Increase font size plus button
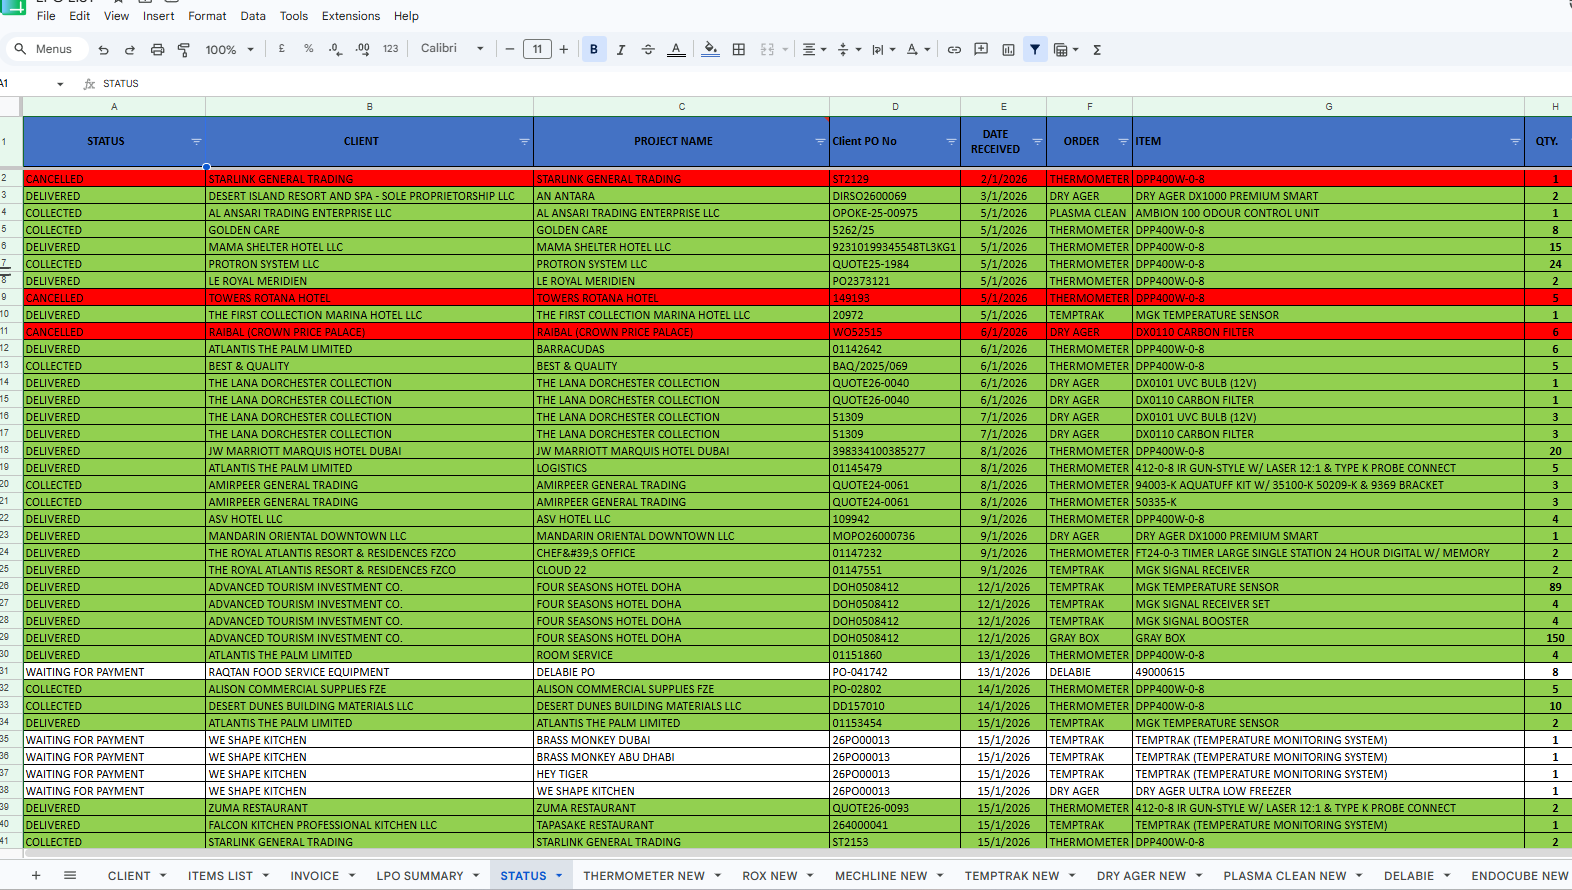 point(564,49)
